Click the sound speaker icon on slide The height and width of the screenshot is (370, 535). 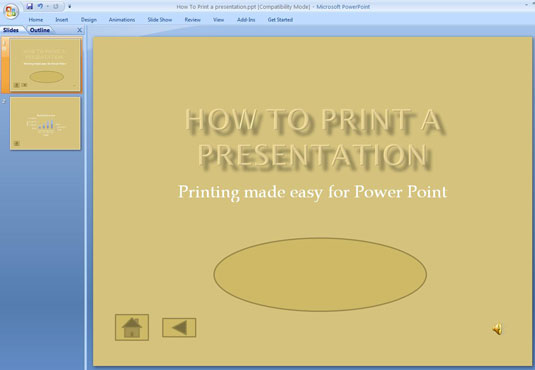497,329
